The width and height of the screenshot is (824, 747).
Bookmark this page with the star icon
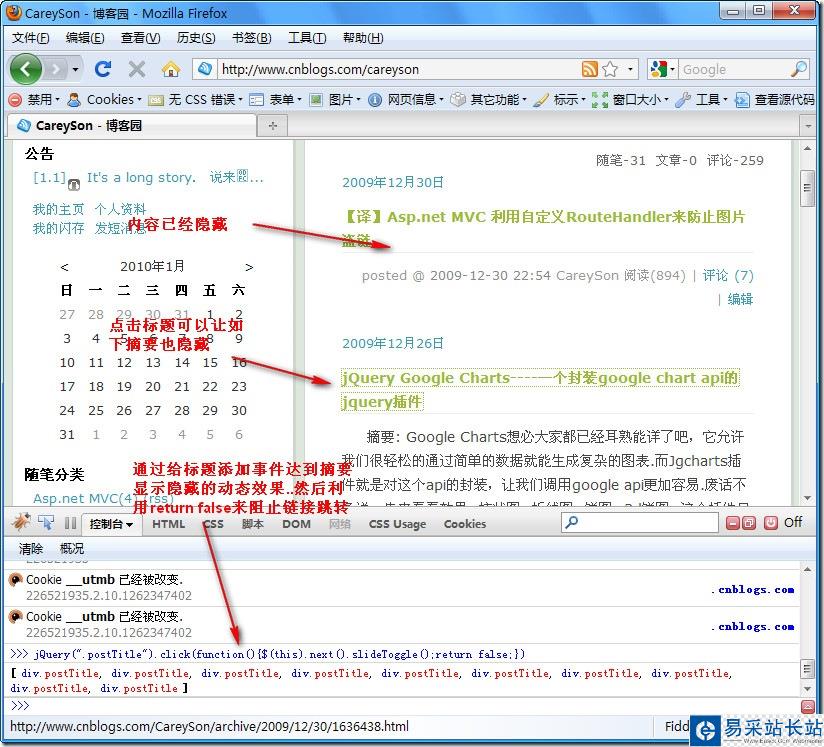coord(610,69)
